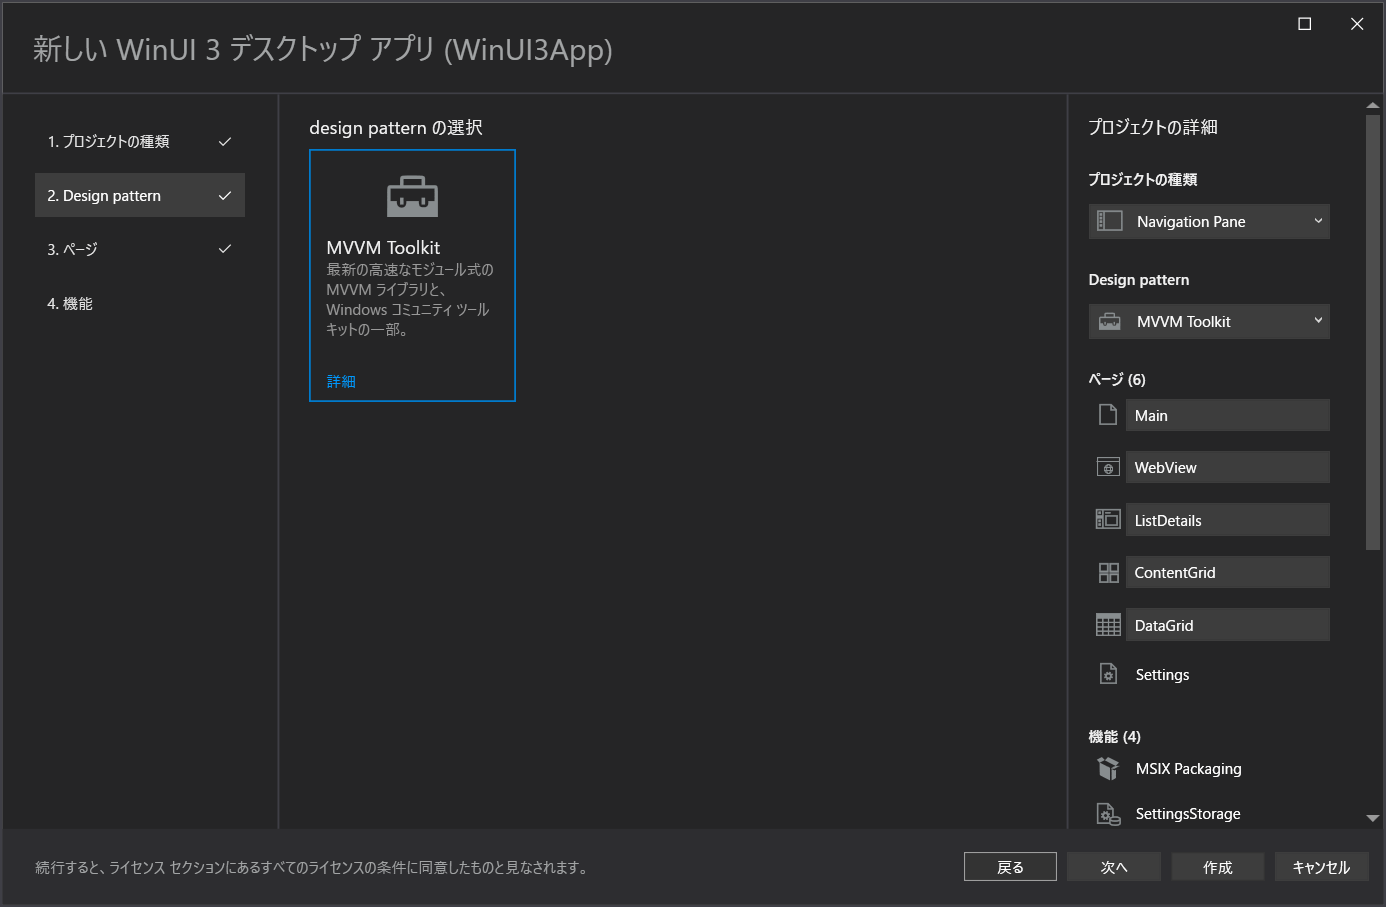Click the Navigation Pane layout icon

click(1110, 221)
